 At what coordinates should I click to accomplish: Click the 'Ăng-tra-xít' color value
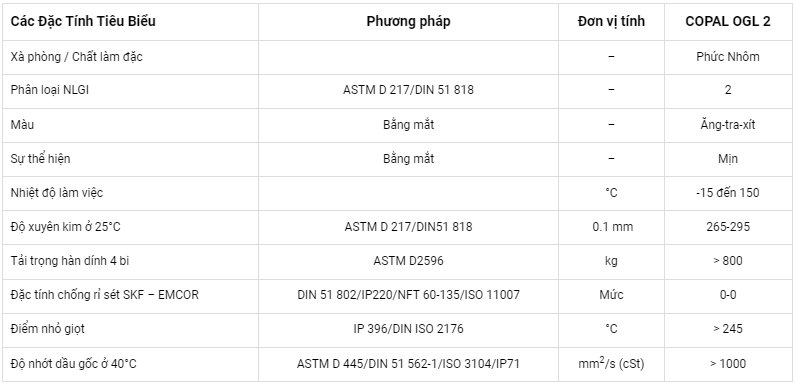pos(728,124)
